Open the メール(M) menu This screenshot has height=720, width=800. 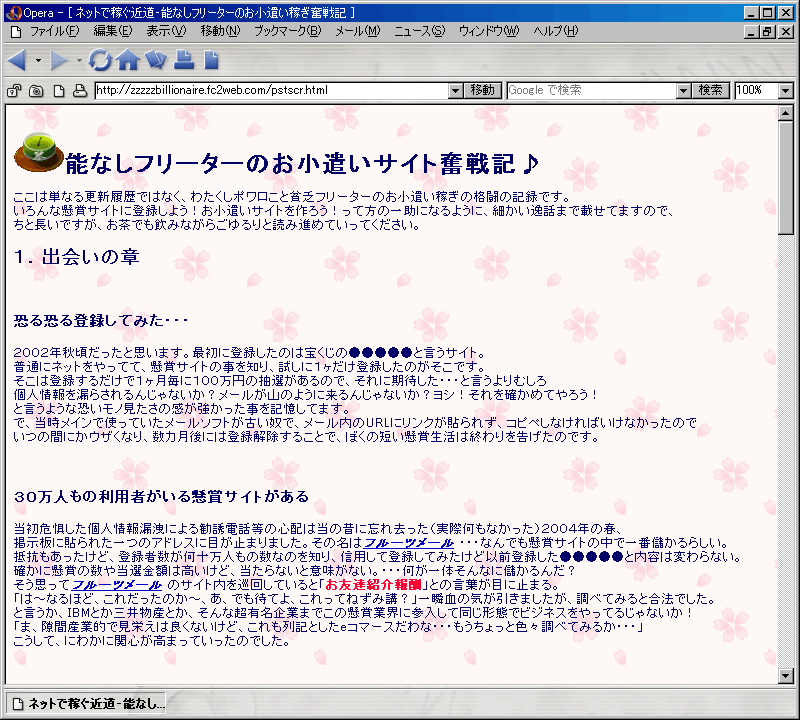click(358, 31)
